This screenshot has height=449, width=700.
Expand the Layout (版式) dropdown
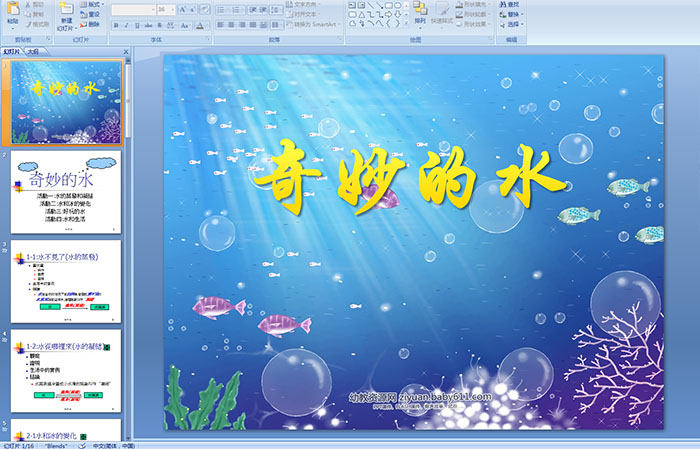pos(92,4)
